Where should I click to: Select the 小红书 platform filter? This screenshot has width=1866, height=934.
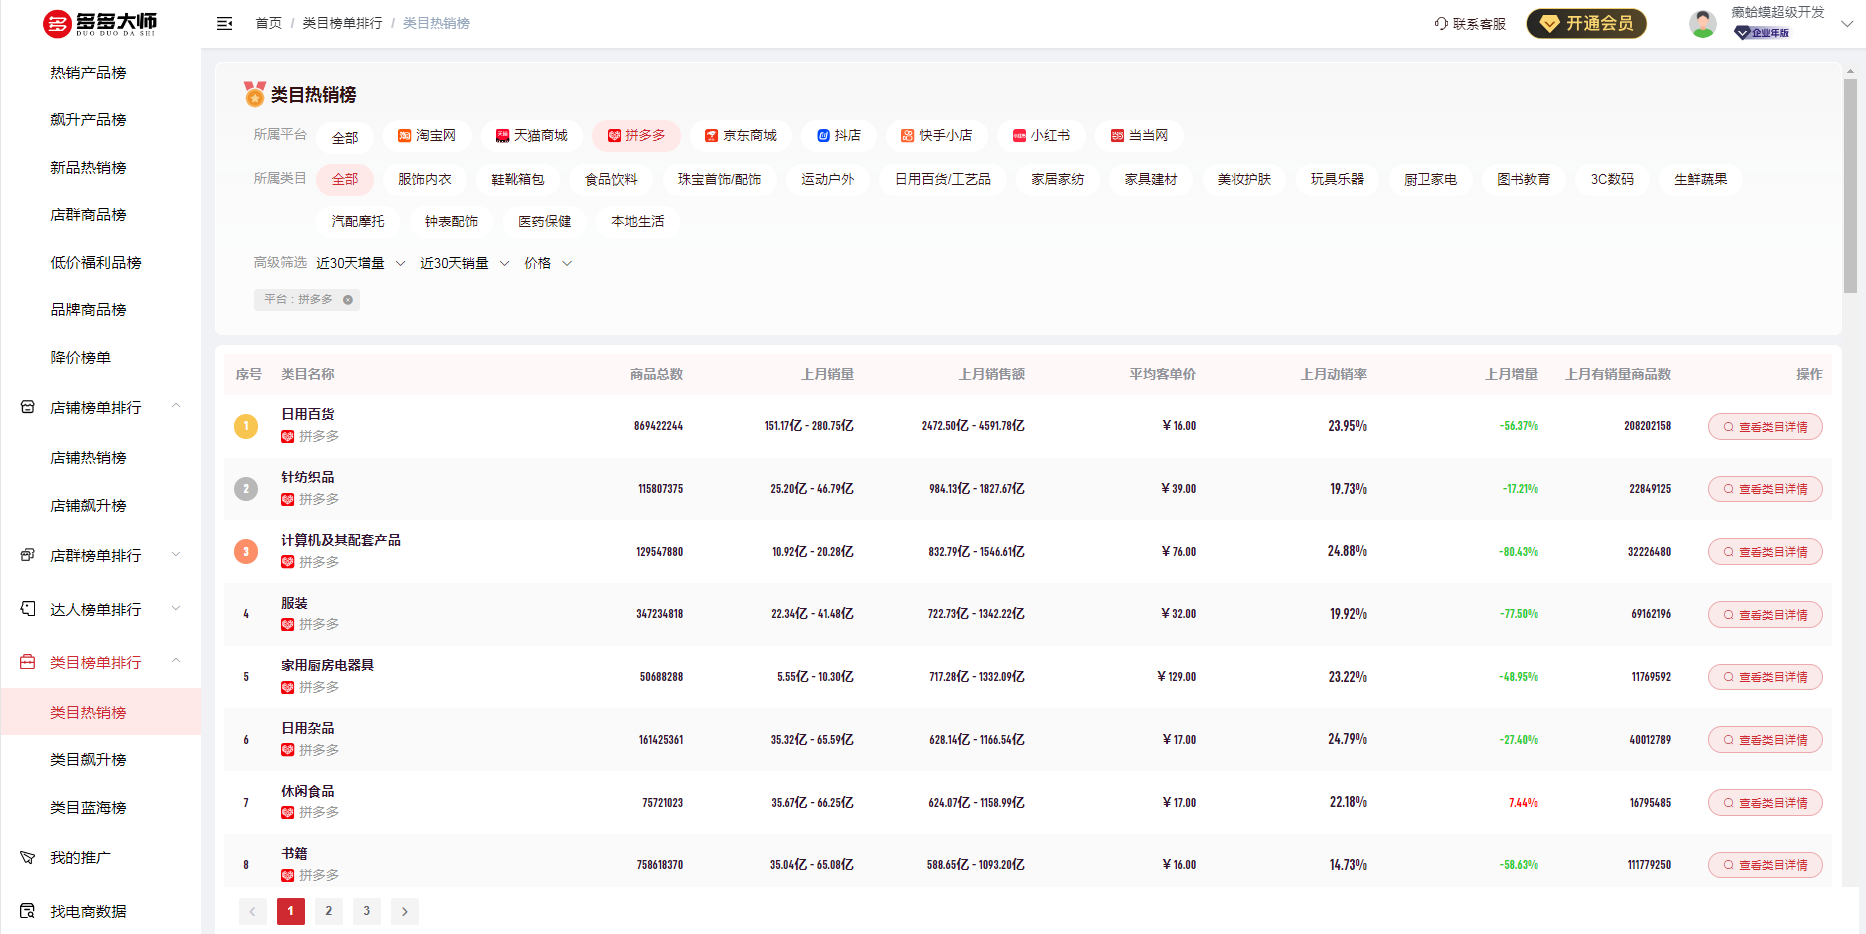[1041, 135]
